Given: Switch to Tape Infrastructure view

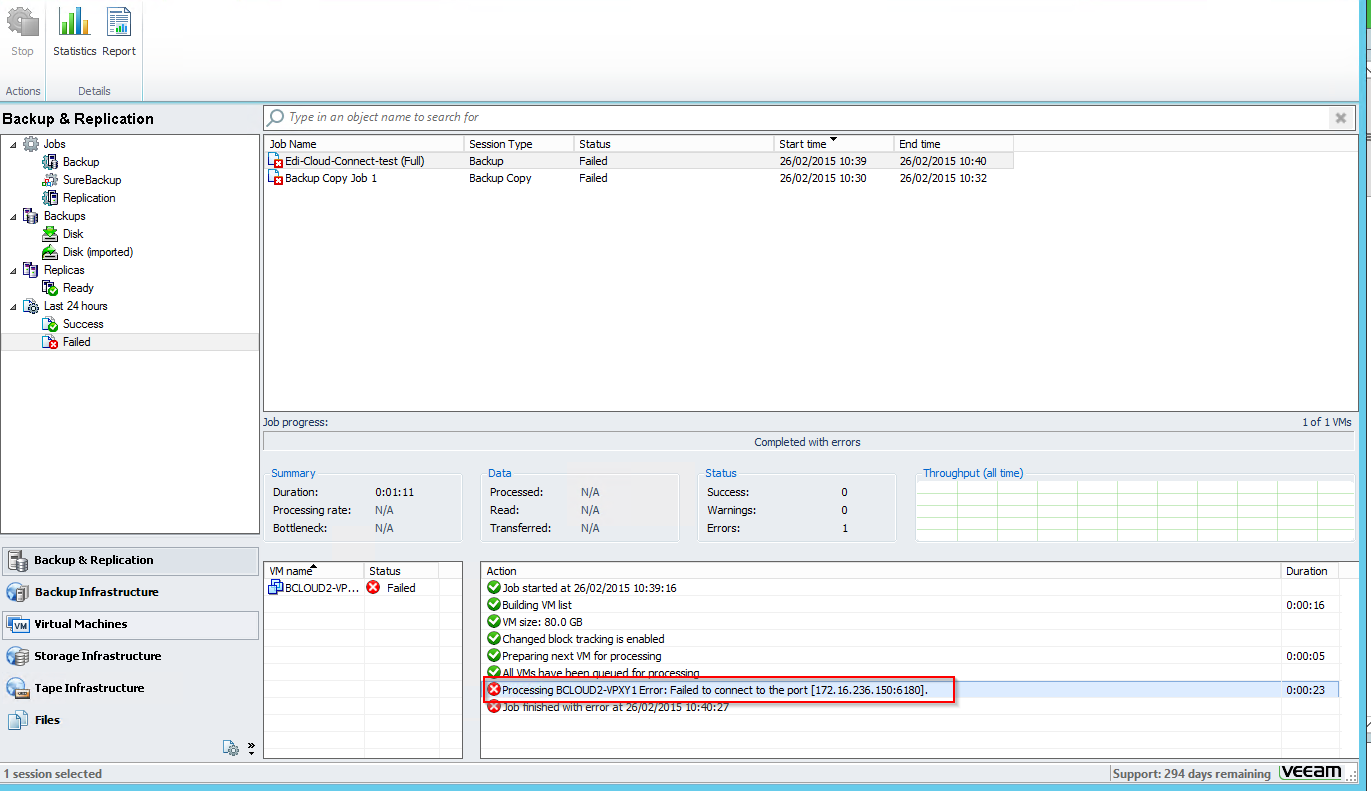Looking at the screenshot, I should click(130, 688).
